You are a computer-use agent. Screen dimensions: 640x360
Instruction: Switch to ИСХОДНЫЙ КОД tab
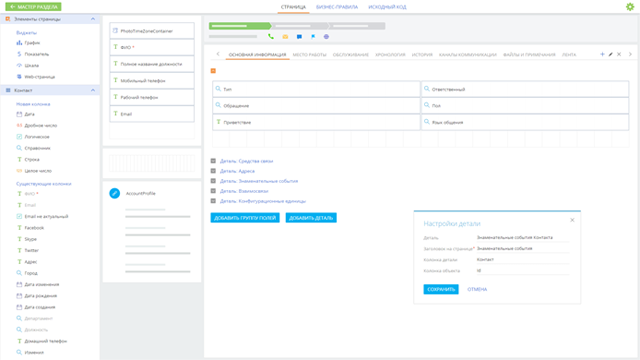pyautogui.click(x=387, y=7)
